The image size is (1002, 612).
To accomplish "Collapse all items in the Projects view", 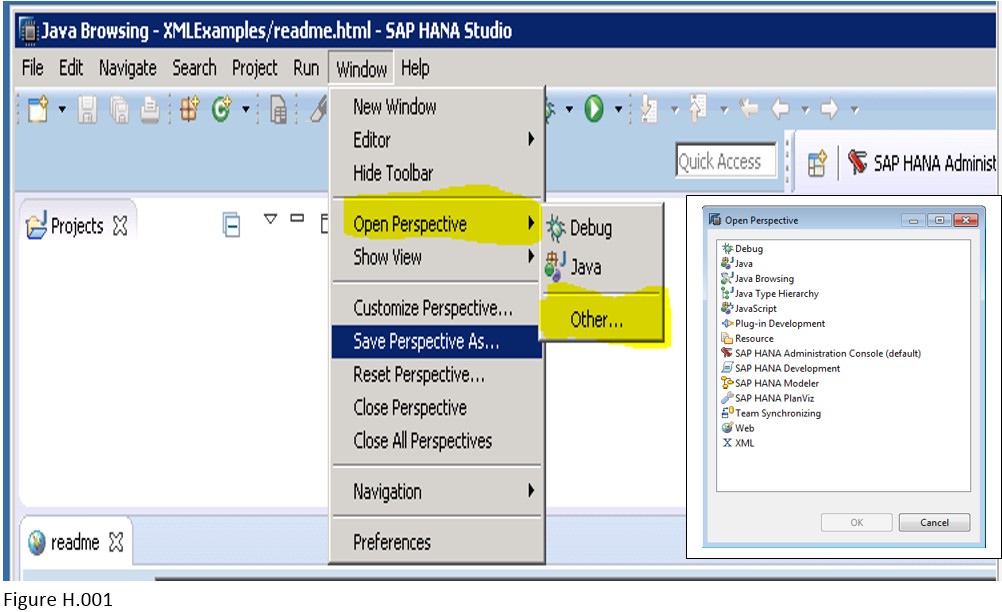I will pos(230,223).
